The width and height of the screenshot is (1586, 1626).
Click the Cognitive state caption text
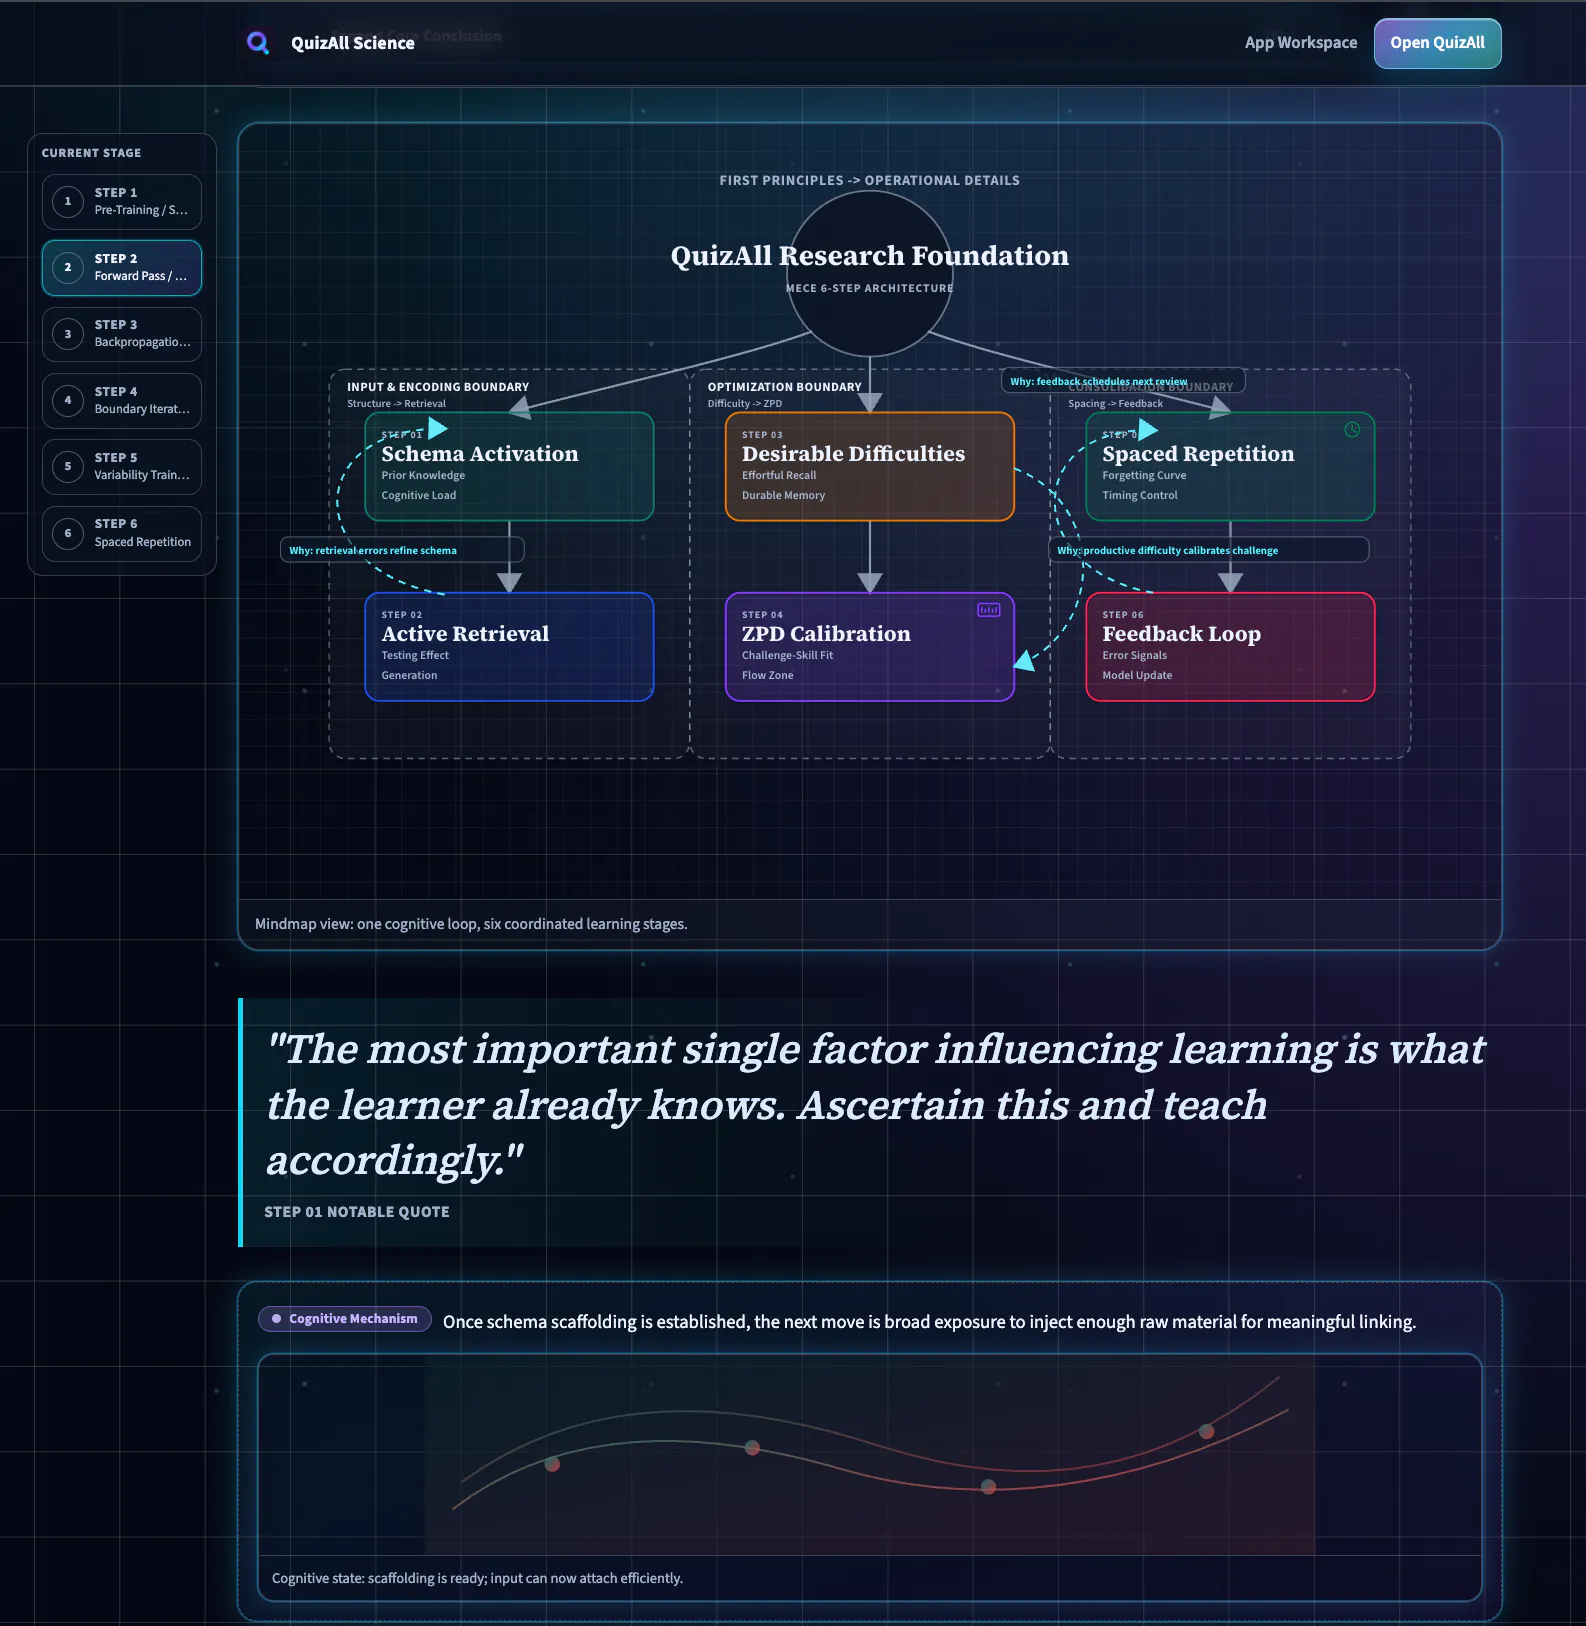(x=477, y=1578)
